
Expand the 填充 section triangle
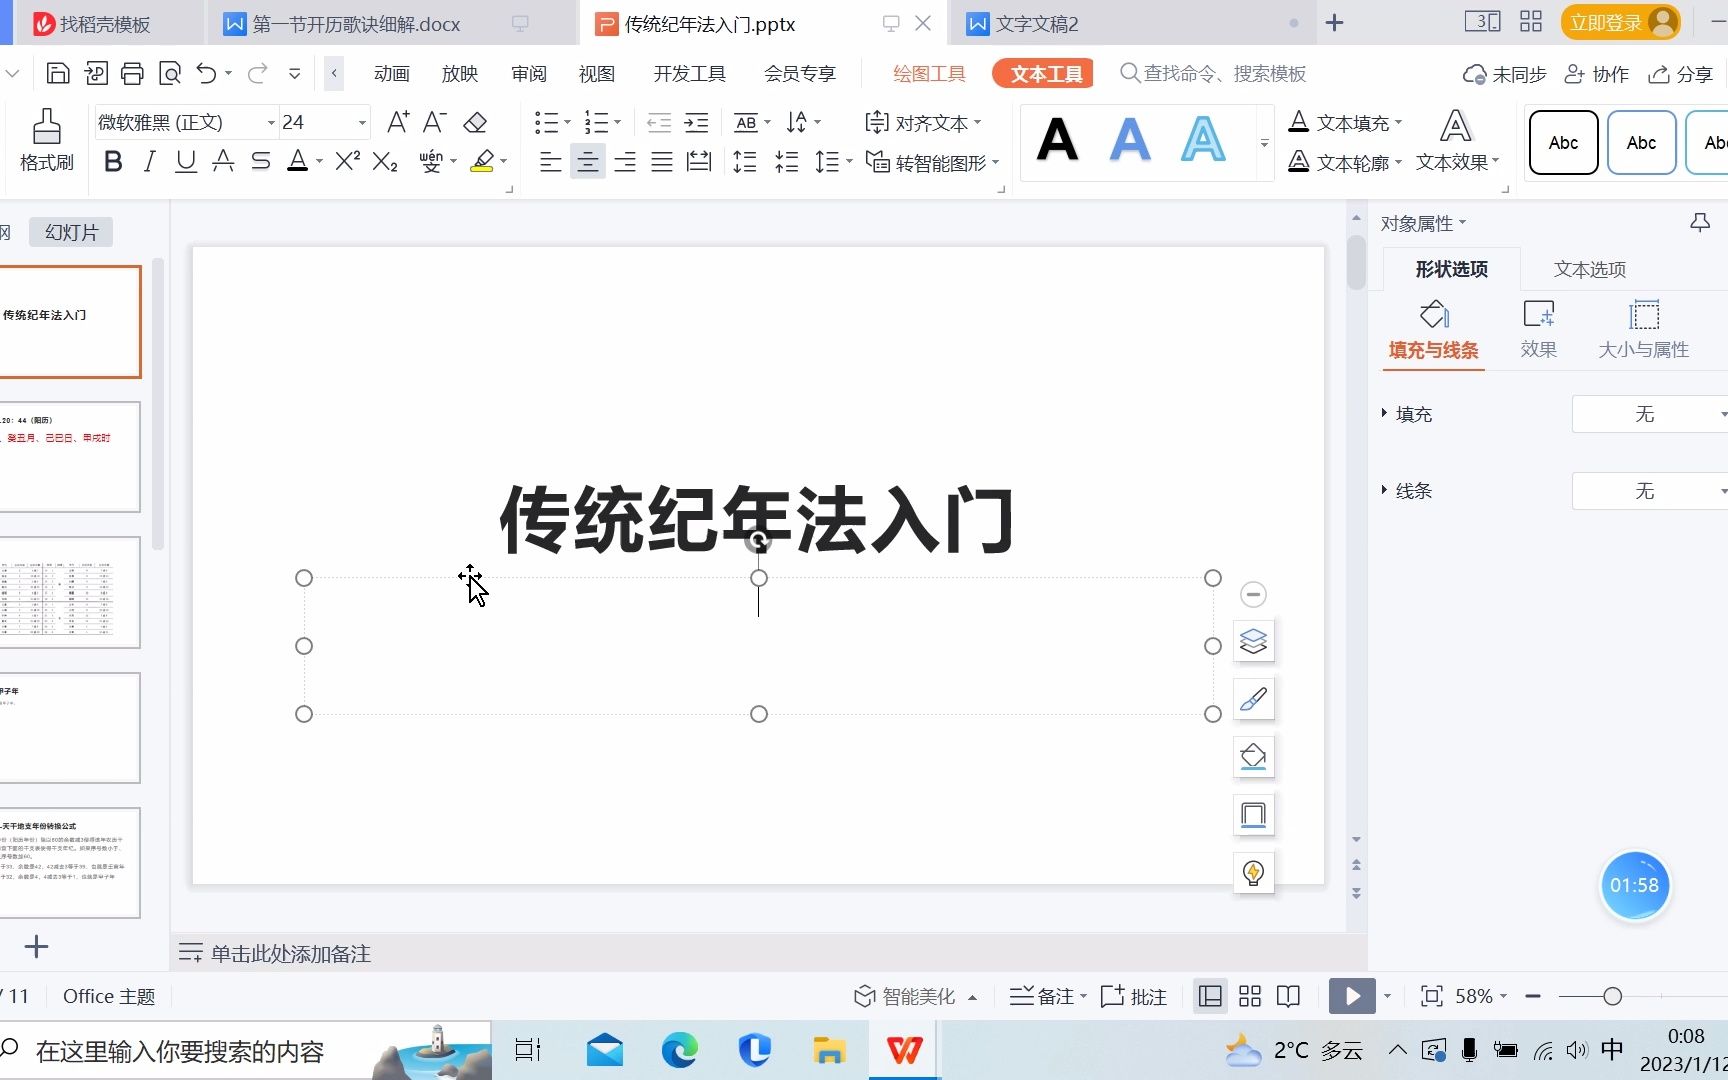point(1385,413)
